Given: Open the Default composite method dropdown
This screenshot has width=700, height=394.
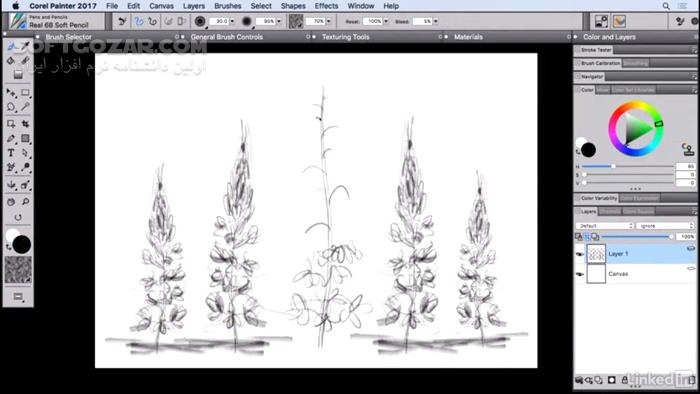Looking at the screenshot, I should [604, 226].
